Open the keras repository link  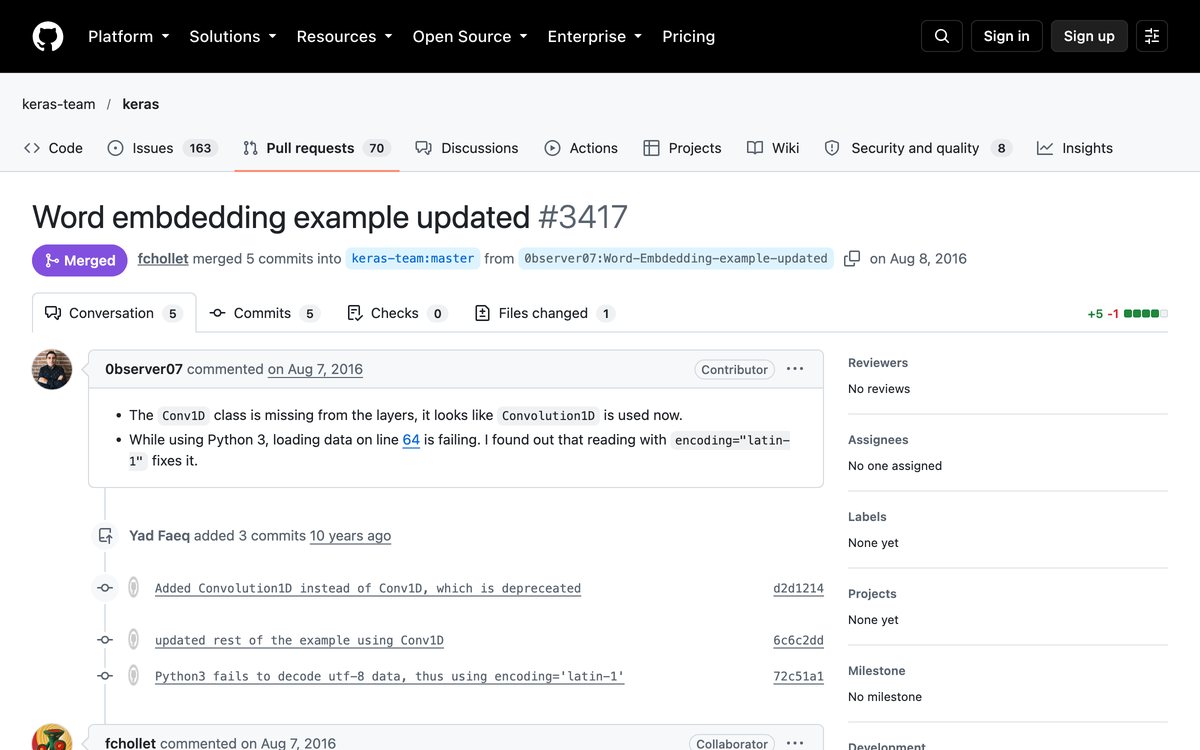(141, 104)
